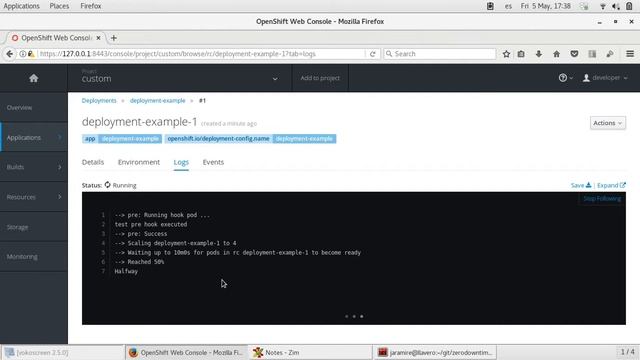Click the Deployments breadcrumb link

pyautogui.click(x=99, y=100)
